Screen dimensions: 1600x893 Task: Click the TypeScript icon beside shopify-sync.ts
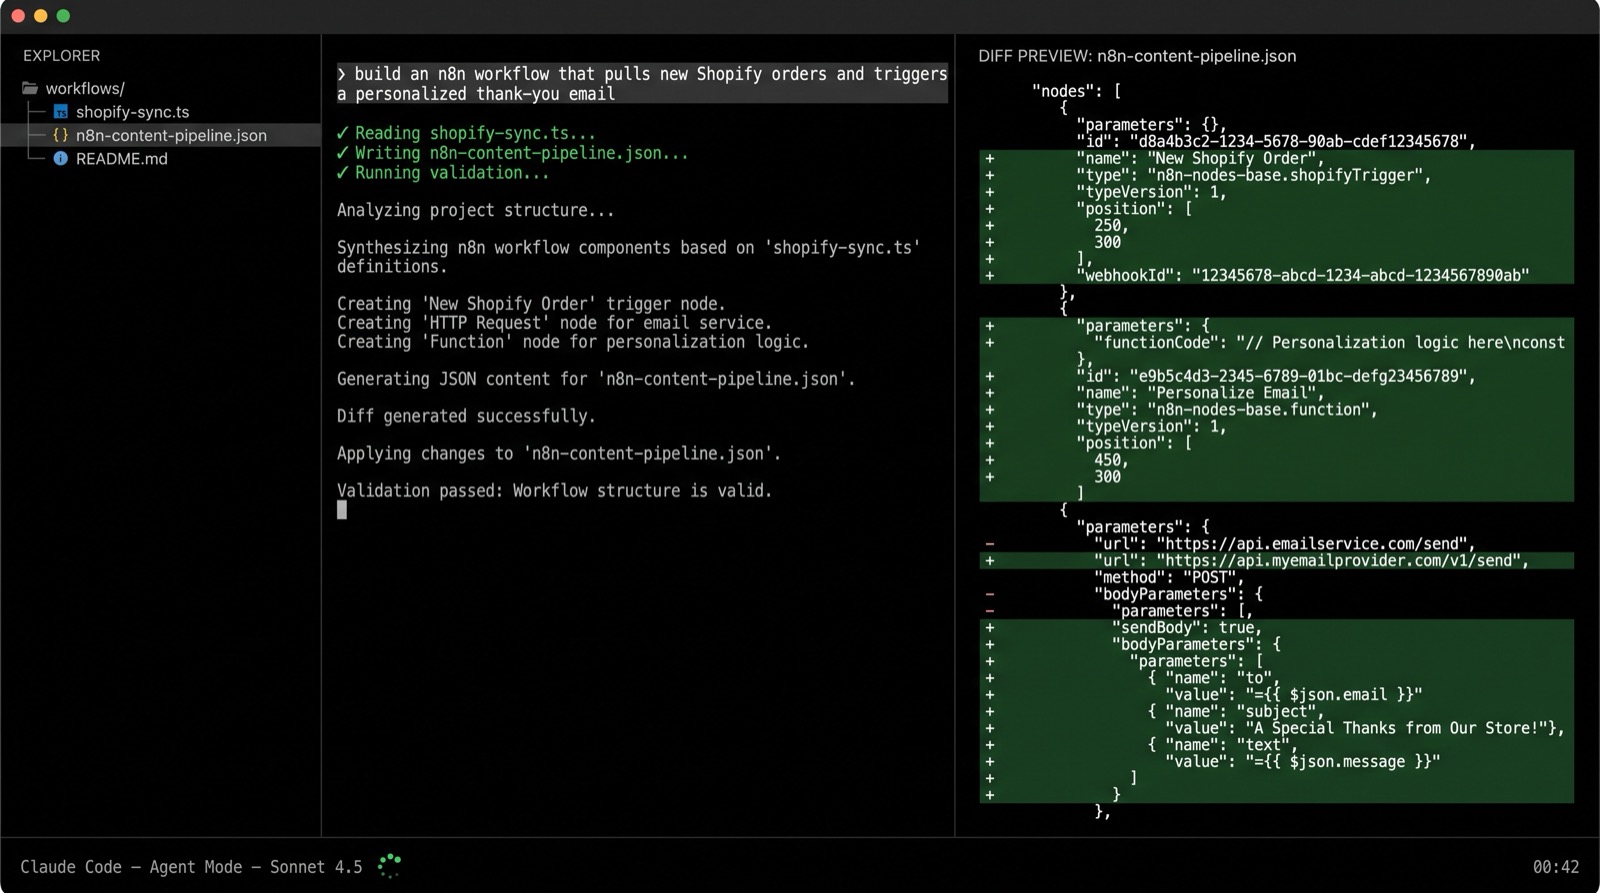[61, 112]
